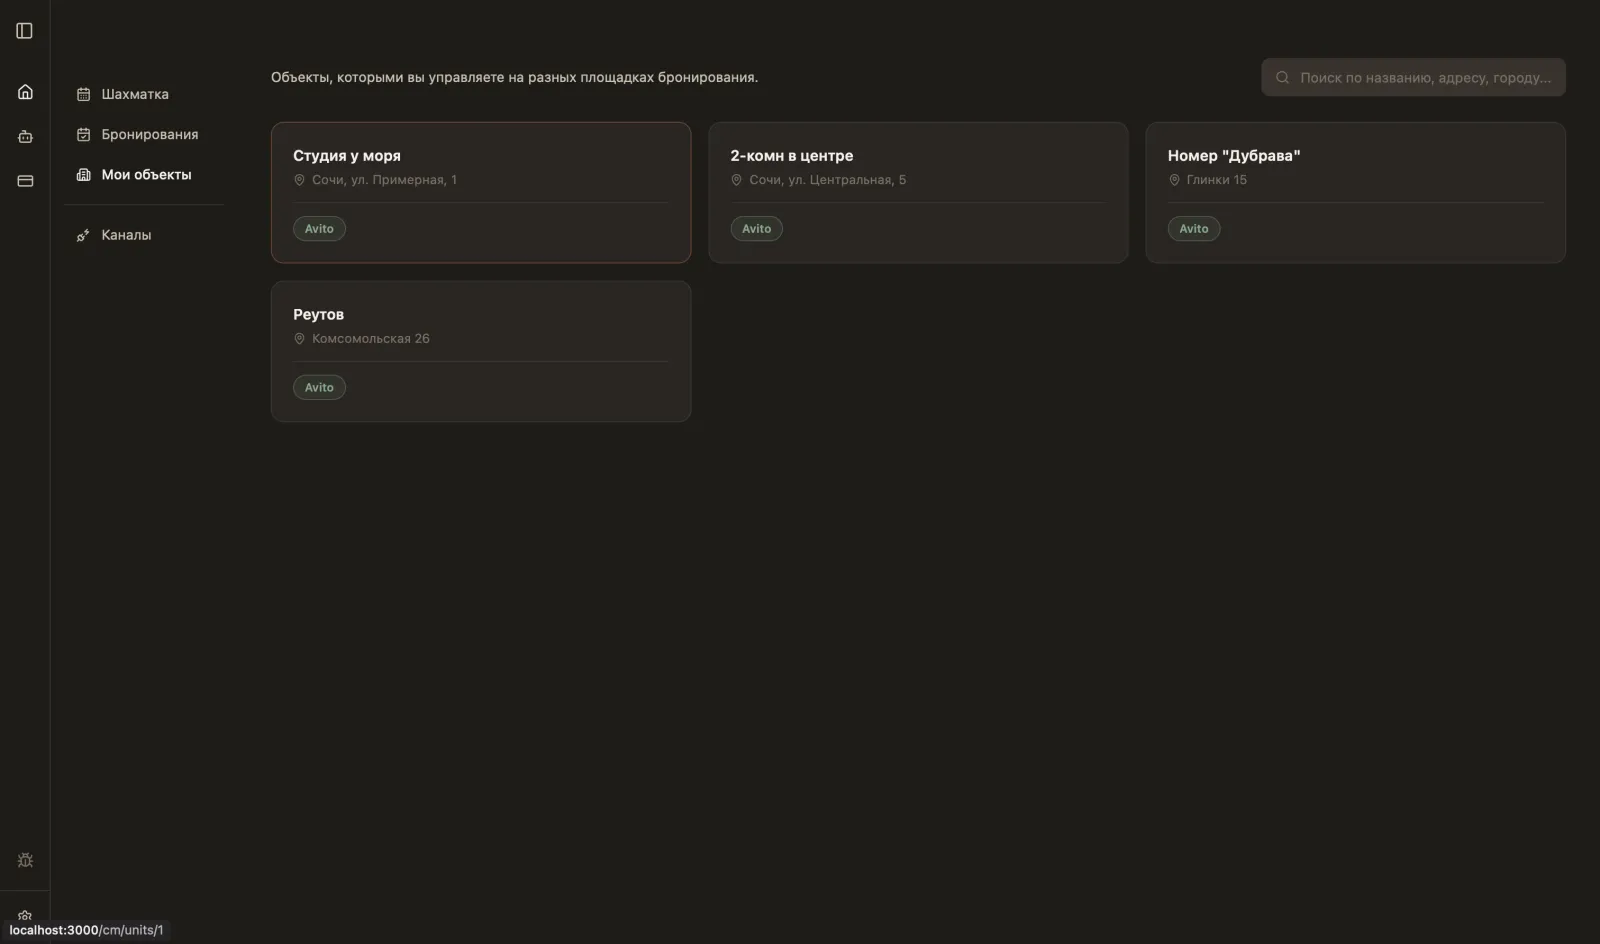The image size is (1600, 944).
Task: Click Avito badge on Студия у моря
Action: coord(319,229)
